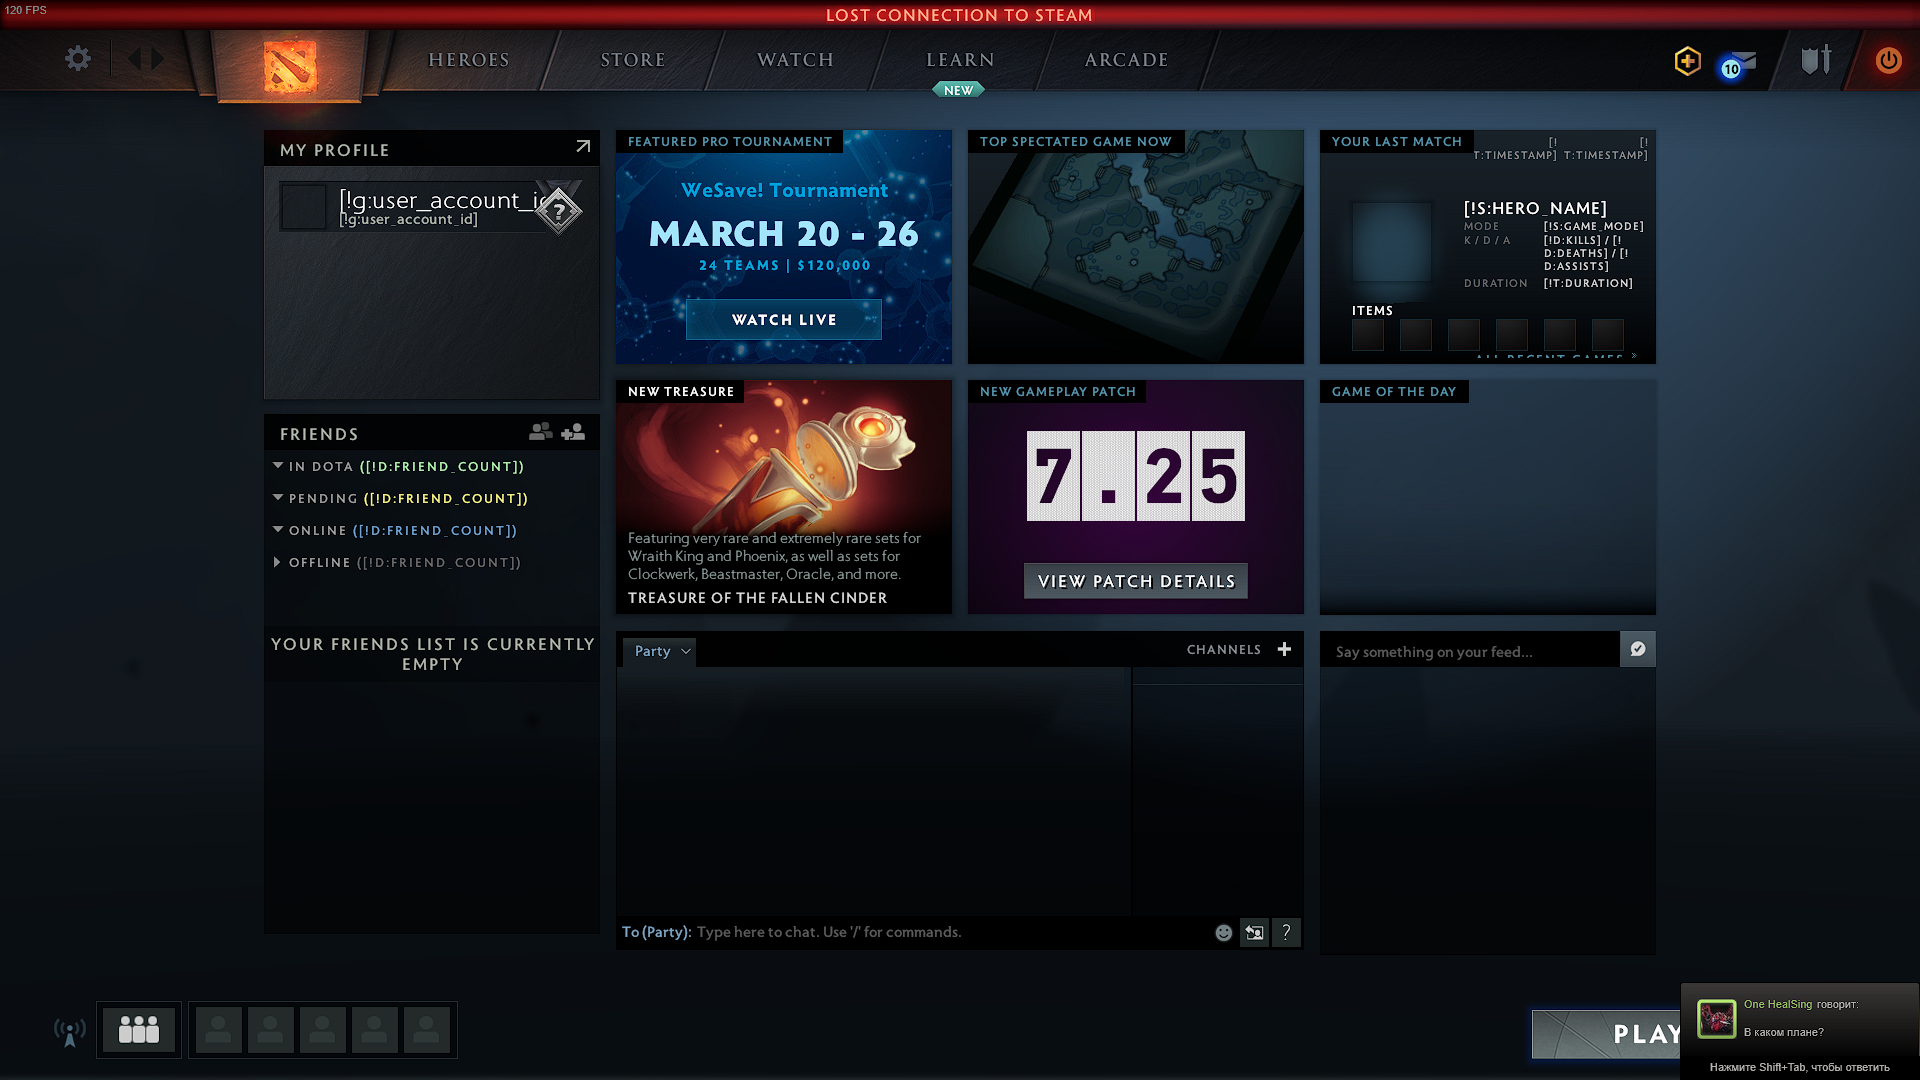Image resolution: width=1920 pixels, height=1080 pixels.
Task: Open the emoticon picker in chat
Action: 1223,932
